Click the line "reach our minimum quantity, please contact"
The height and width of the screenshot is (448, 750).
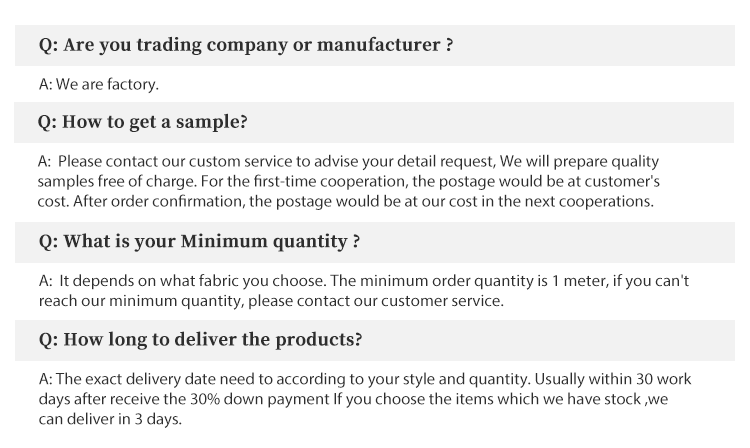point(270,300)
